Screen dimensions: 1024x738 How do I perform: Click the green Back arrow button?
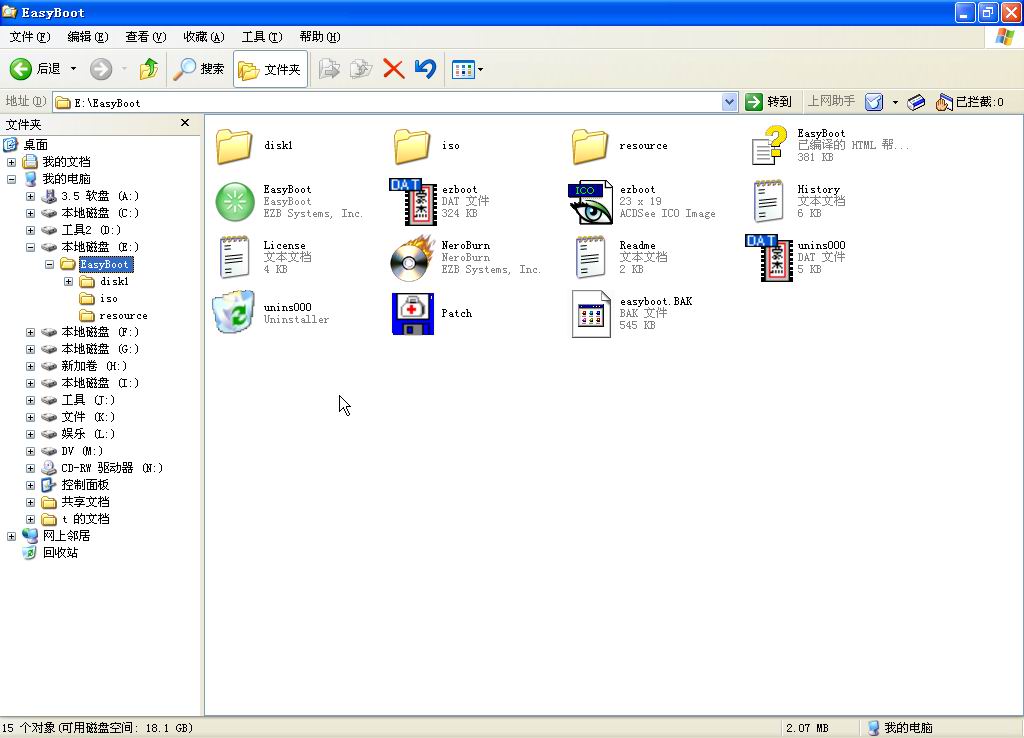pos(21,69)
